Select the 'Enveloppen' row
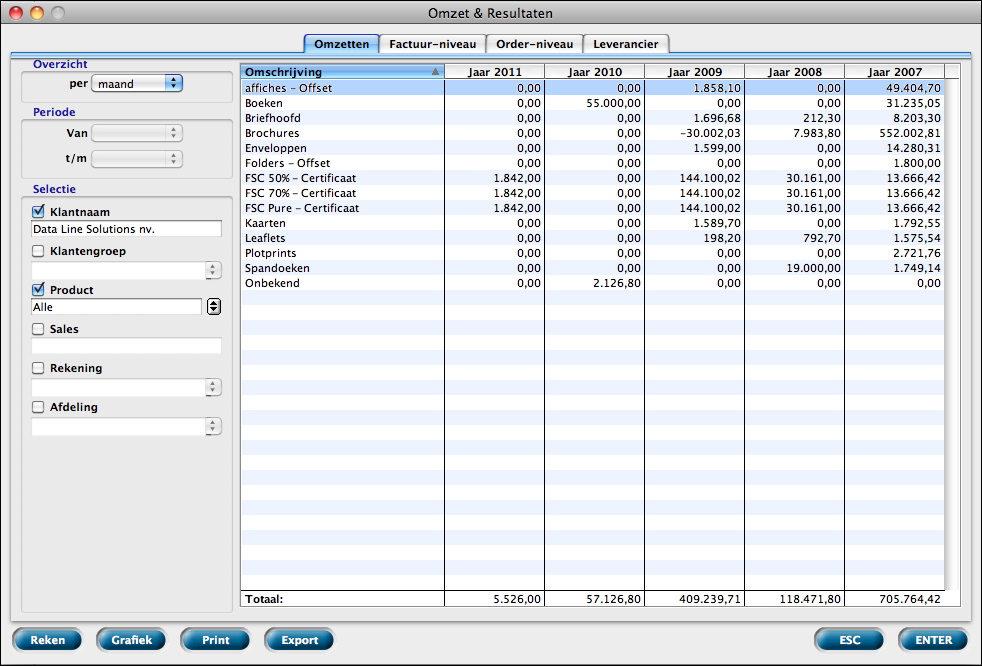982x666 pixels. (x=592, y=148)
